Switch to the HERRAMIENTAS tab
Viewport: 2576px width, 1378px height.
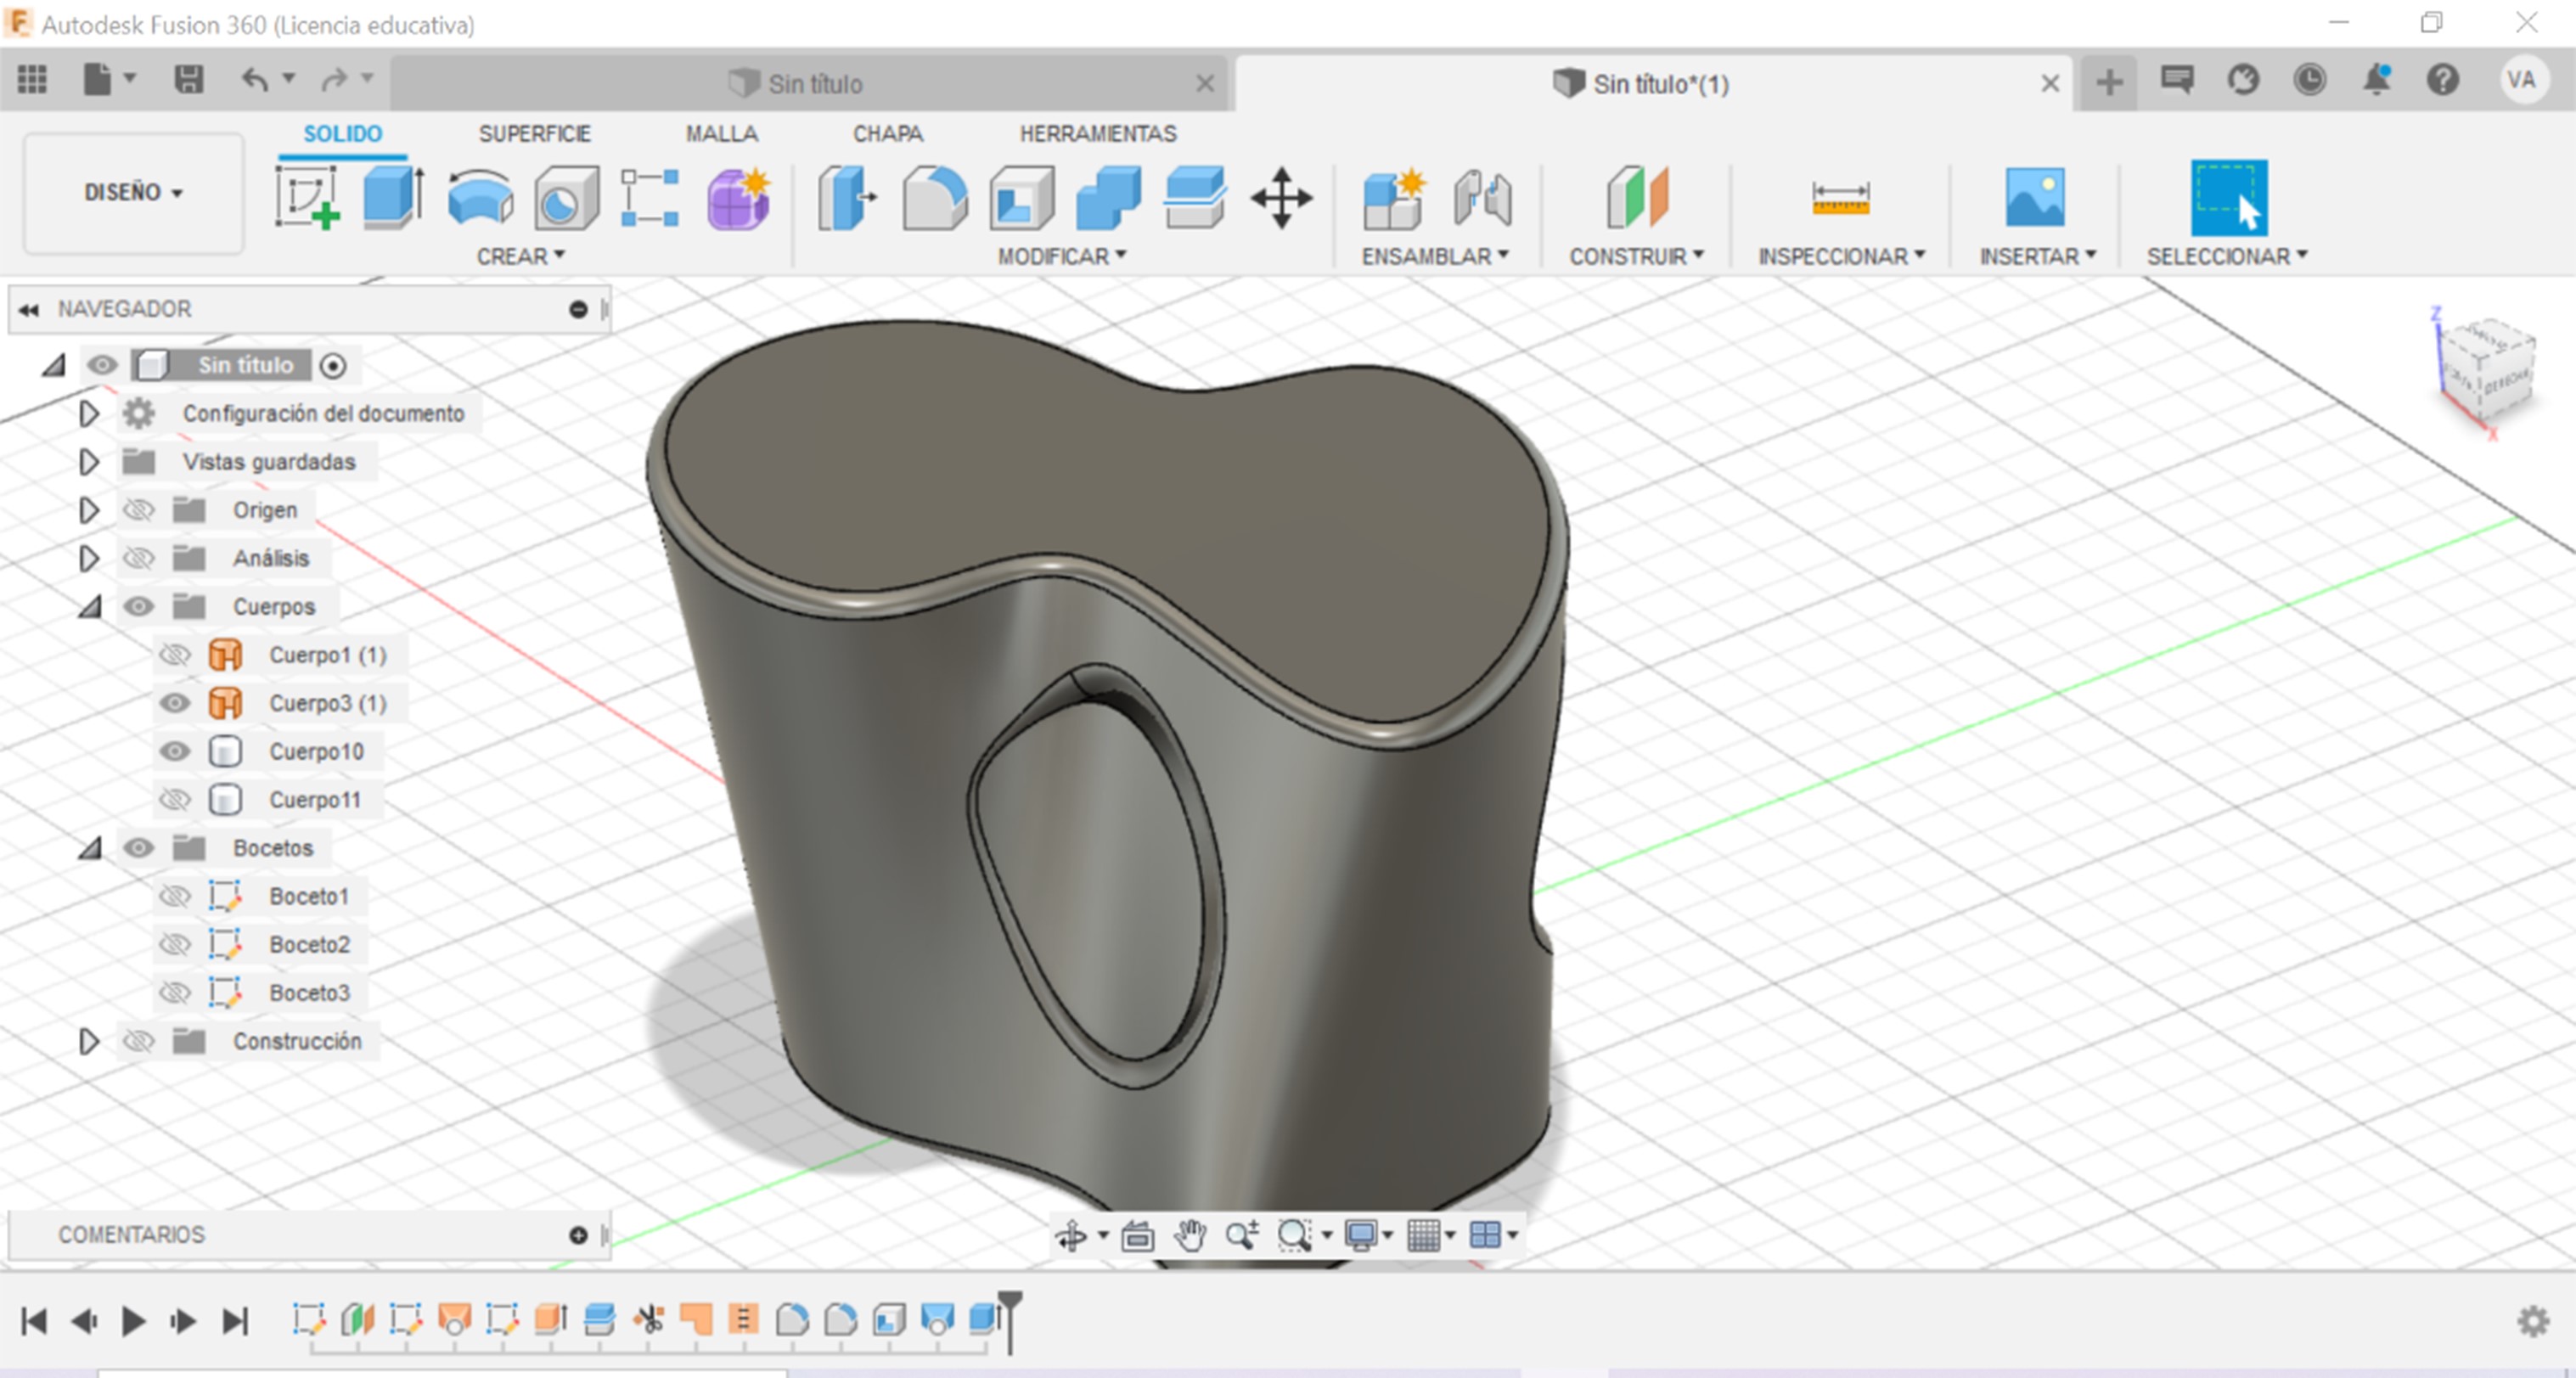pos(1098,134)
